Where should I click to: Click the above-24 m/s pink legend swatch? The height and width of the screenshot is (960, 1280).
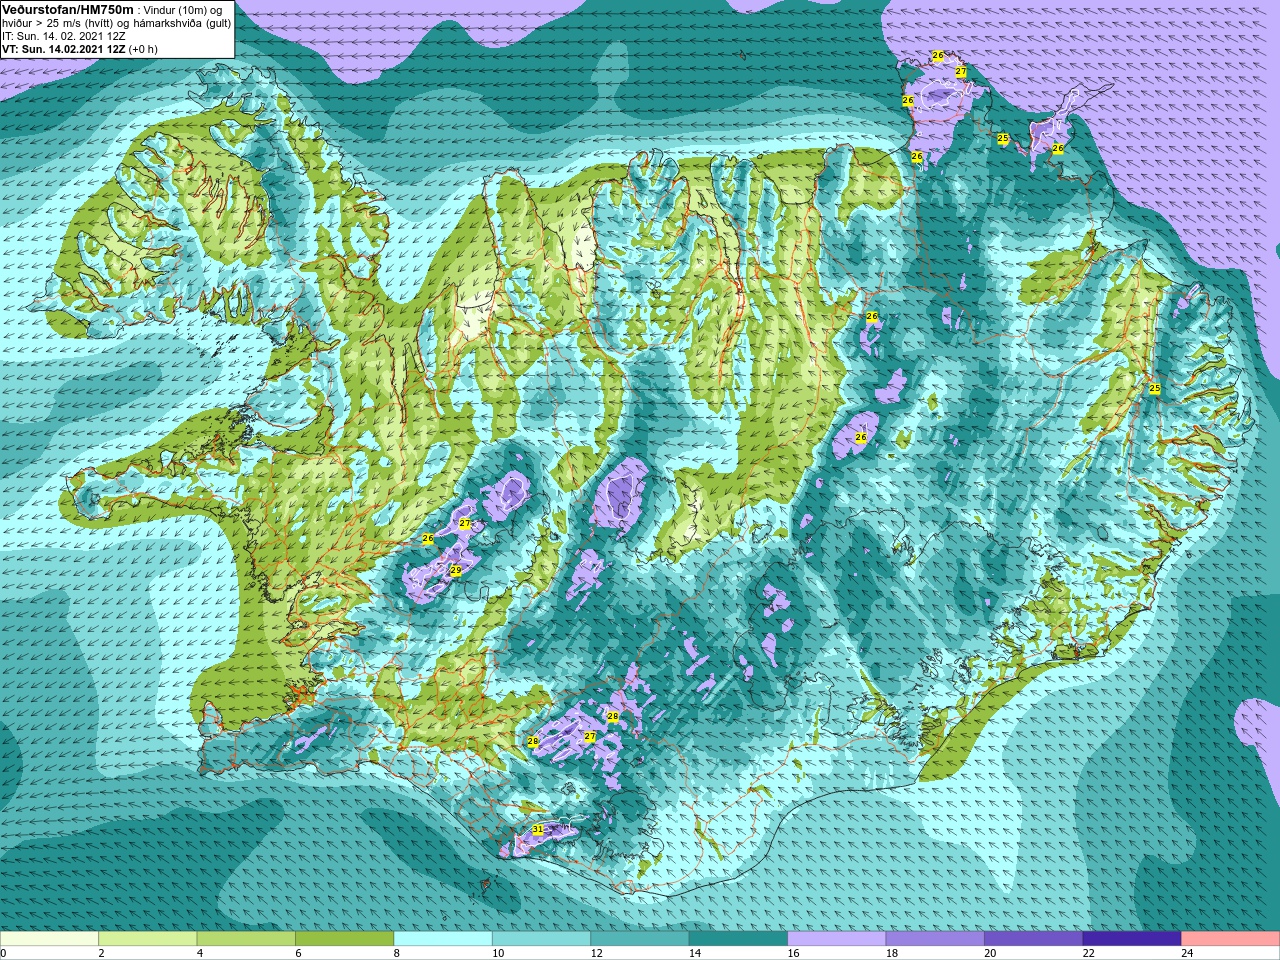[1231, 939]
